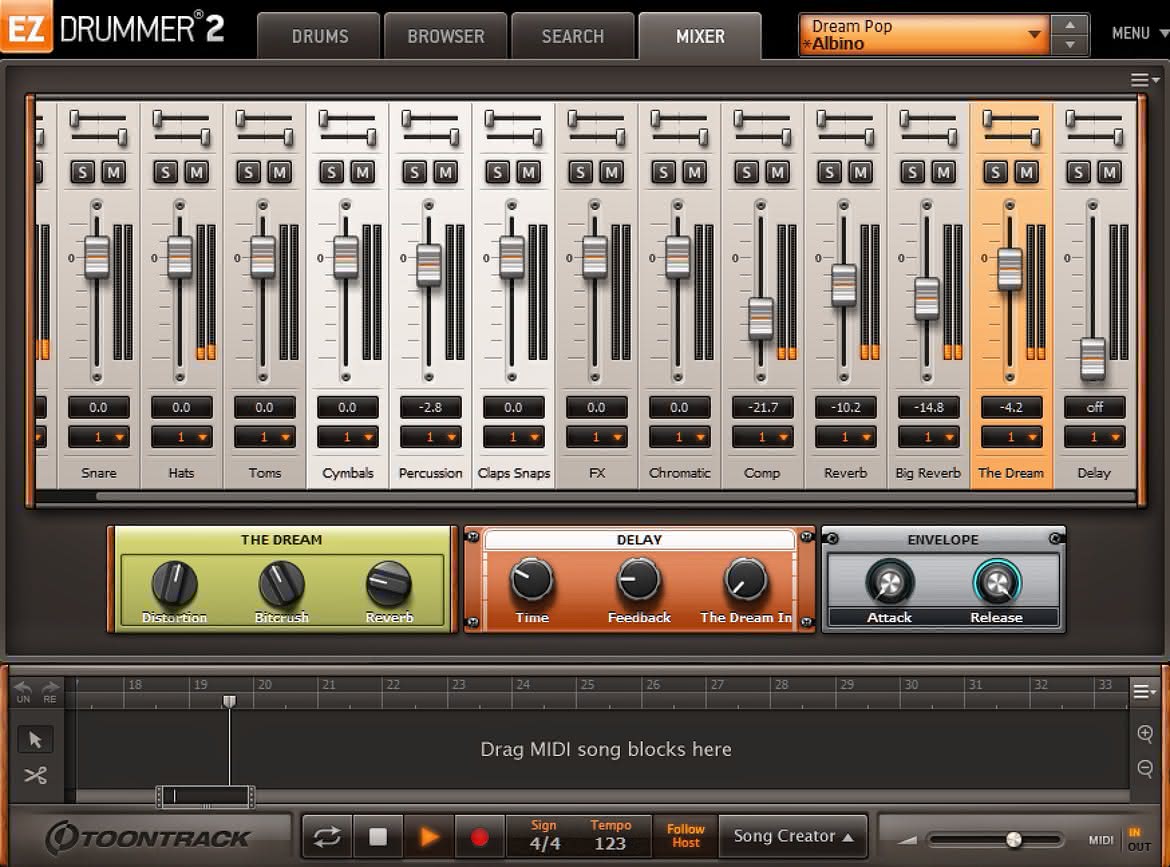Select the MIXER tab

(x=700, y=36)
